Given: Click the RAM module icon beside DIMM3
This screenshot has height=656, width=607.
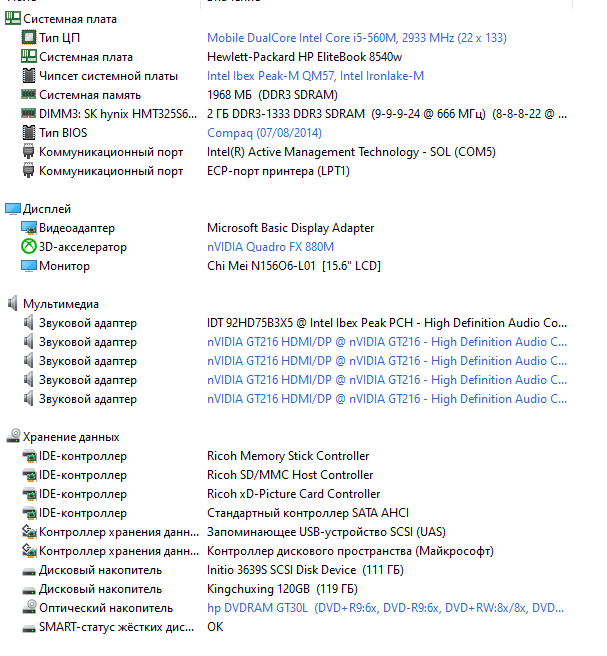Looking at the screenshot, I should coord(28,113).
